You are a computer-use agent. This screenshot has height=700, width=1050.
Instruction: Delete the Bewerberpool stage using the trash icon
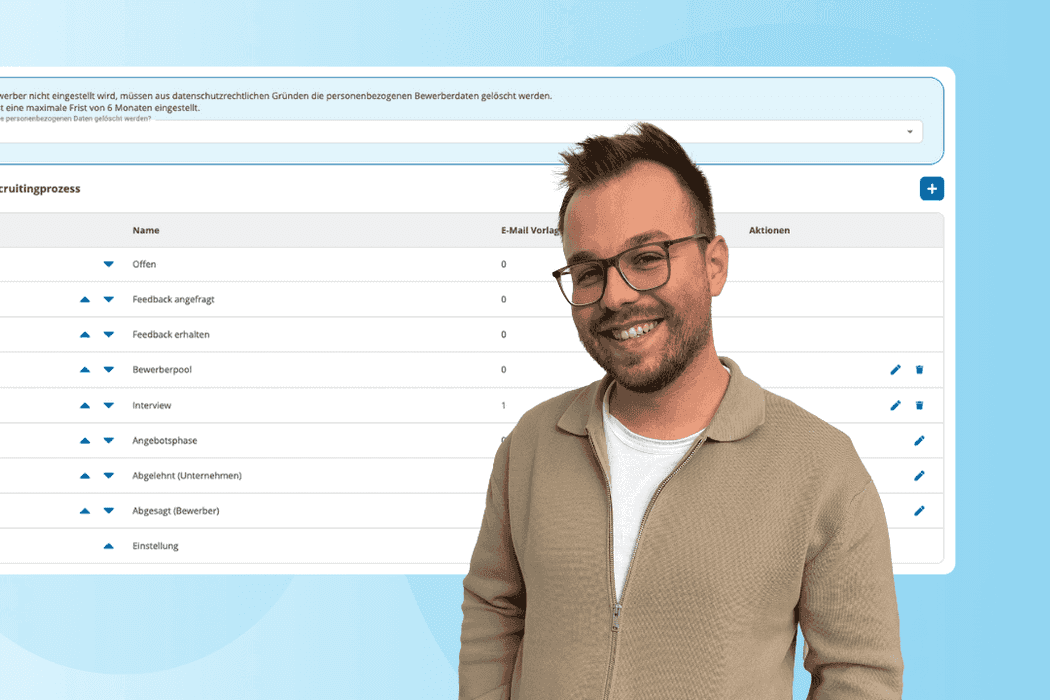[920, 369]
